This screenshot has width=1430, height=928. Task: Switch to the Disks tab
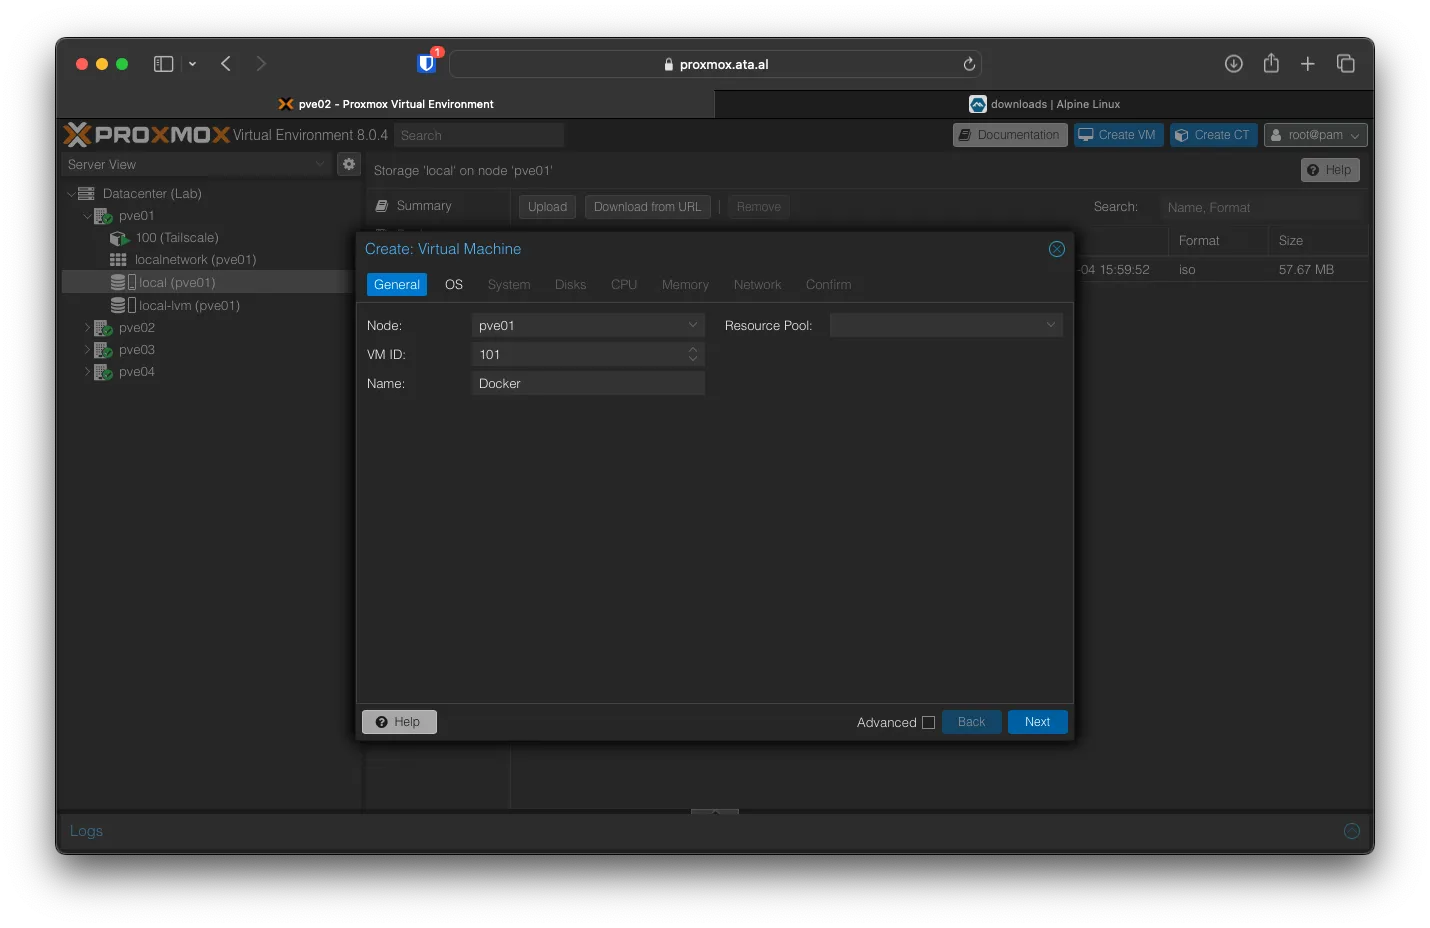(x=571, y=285)
